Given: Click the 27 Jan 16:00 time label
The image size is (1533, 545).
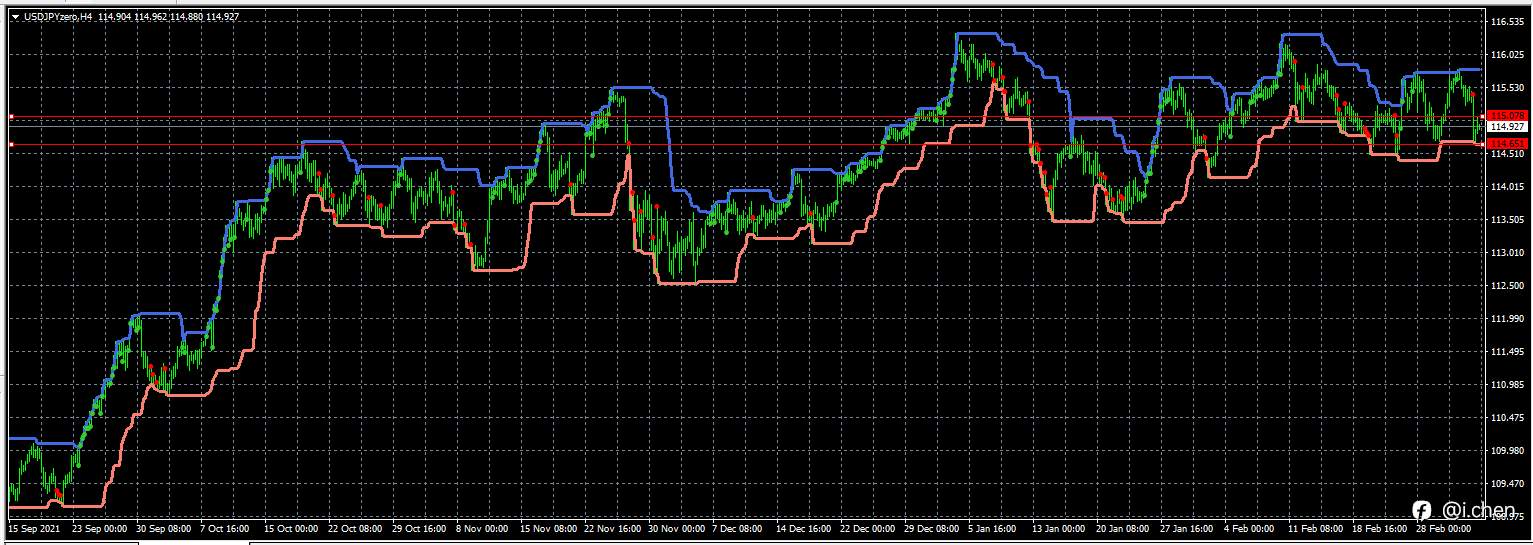Looking at the screenshot, I should click(1188, 528).
